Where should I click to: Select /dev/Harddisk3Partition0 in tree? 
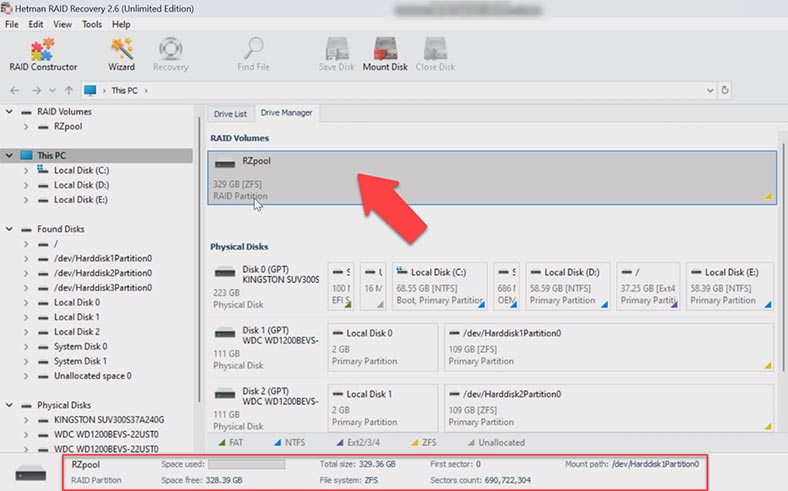103,287
